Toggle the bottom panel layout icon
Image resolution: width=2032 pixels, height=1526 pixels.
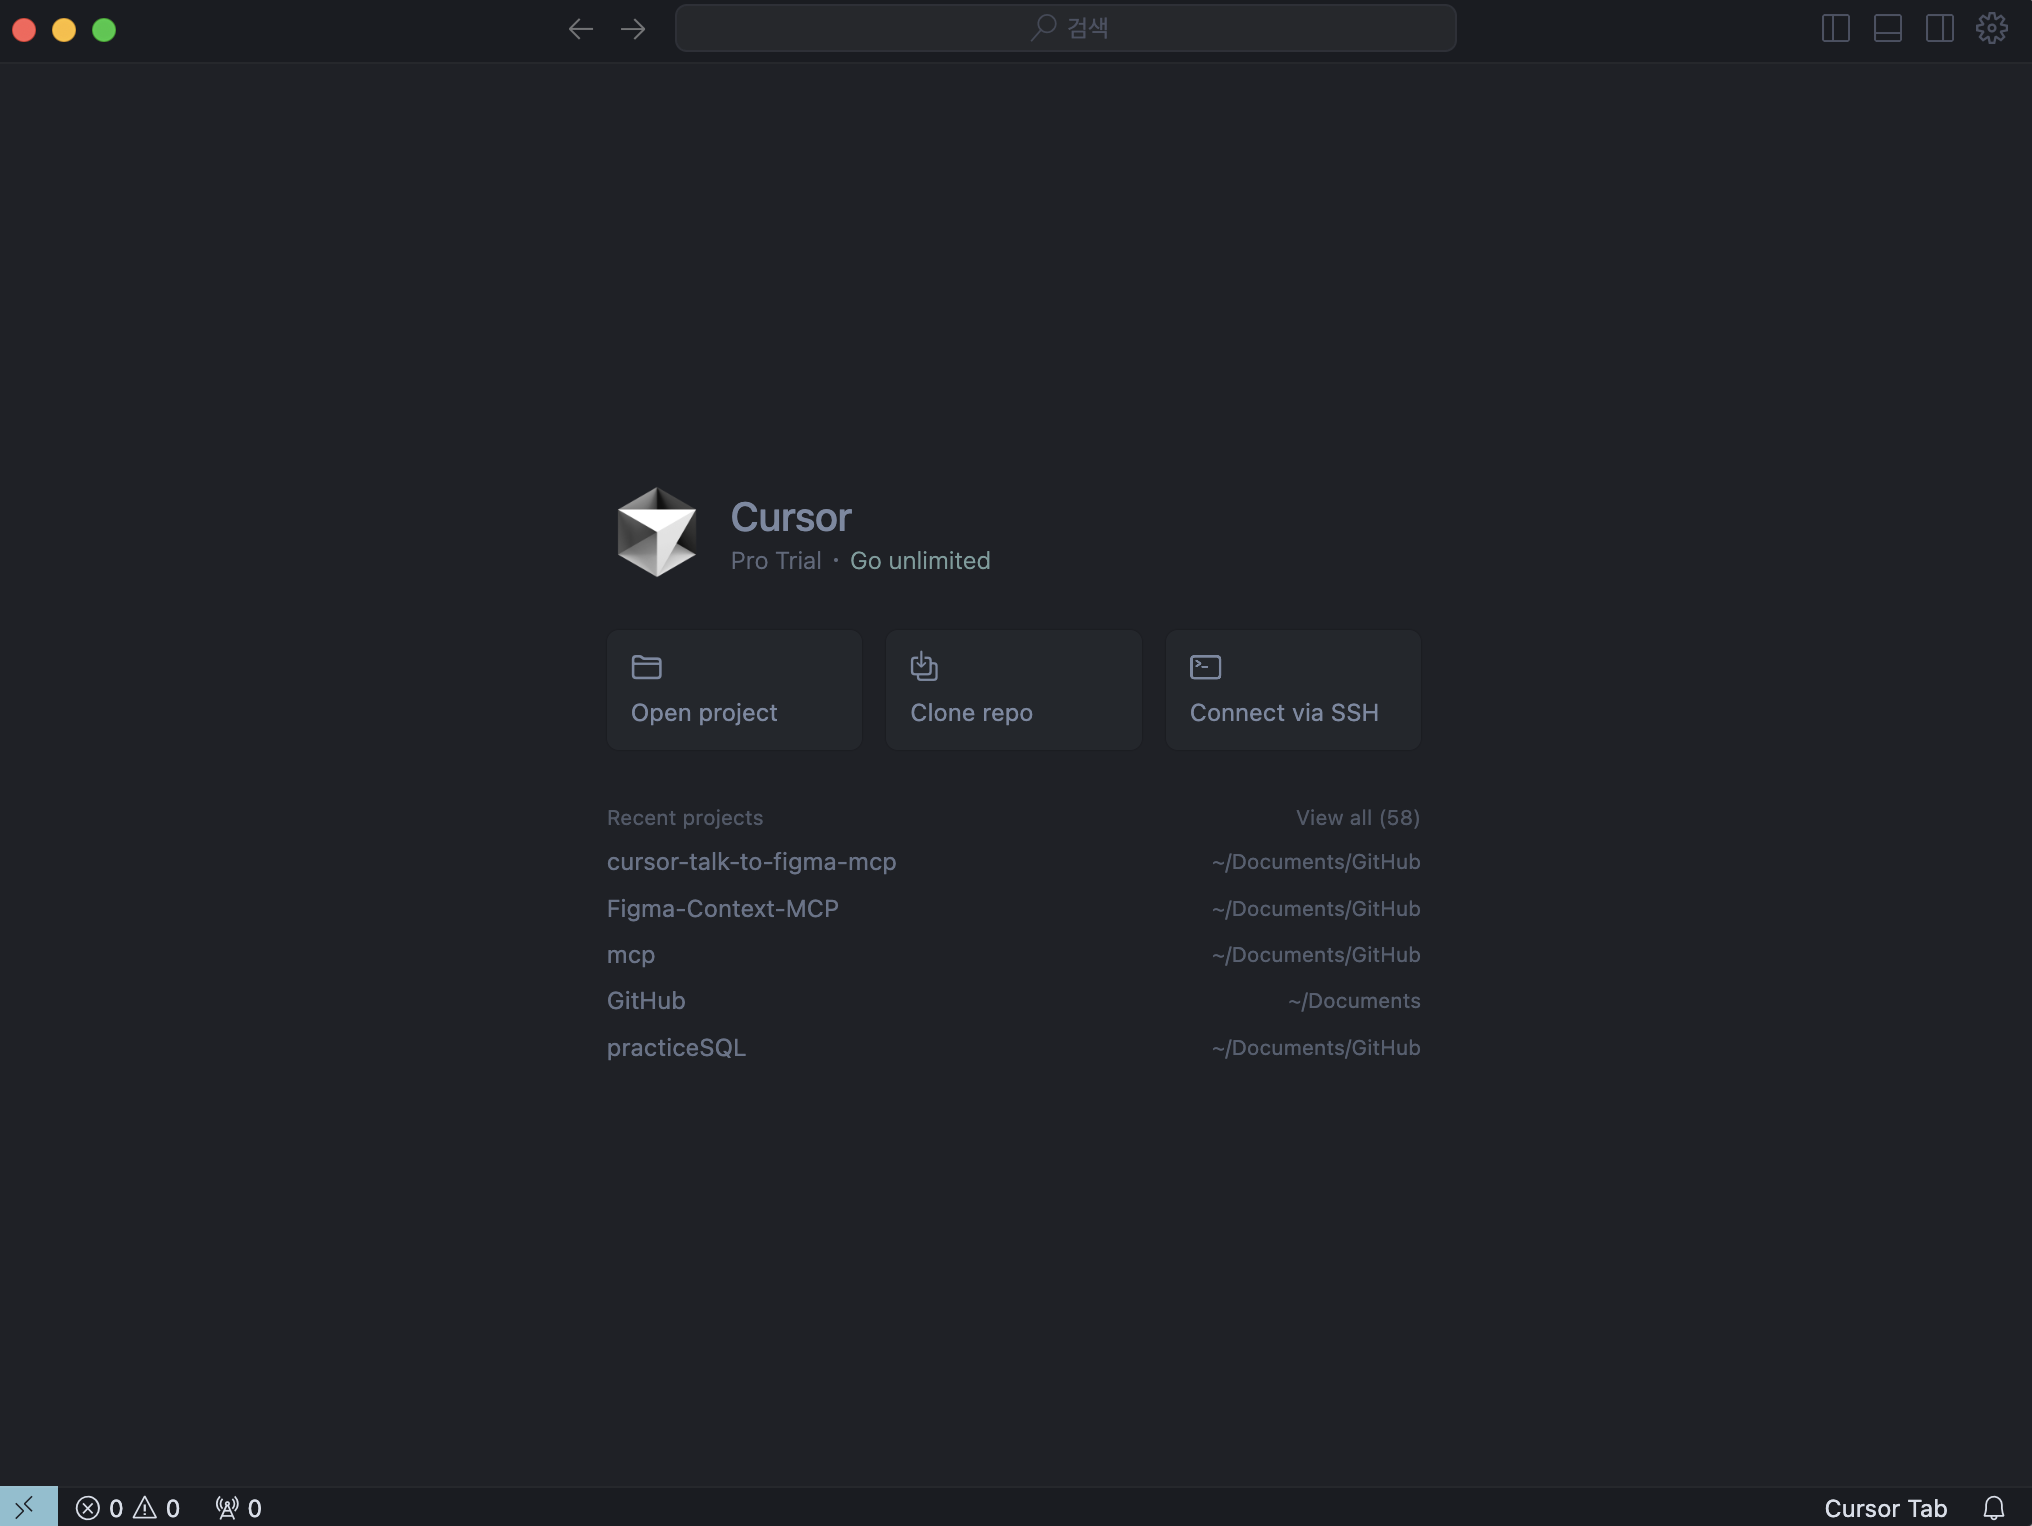1887,28
